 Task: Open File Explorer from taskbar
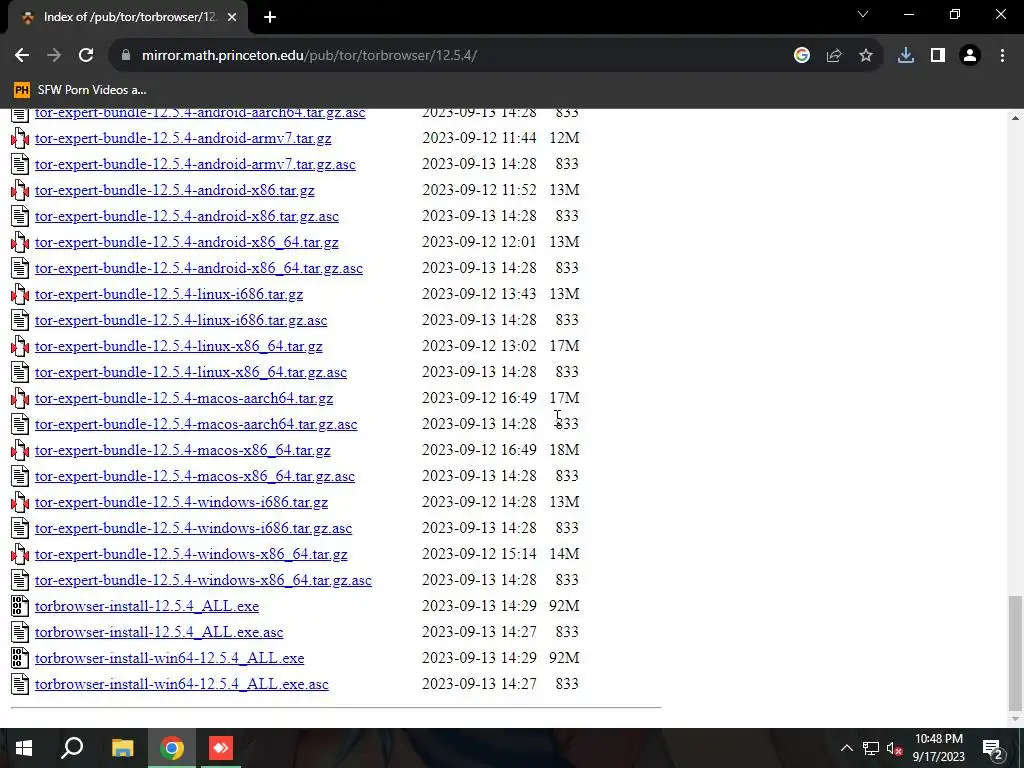(122, 748)
